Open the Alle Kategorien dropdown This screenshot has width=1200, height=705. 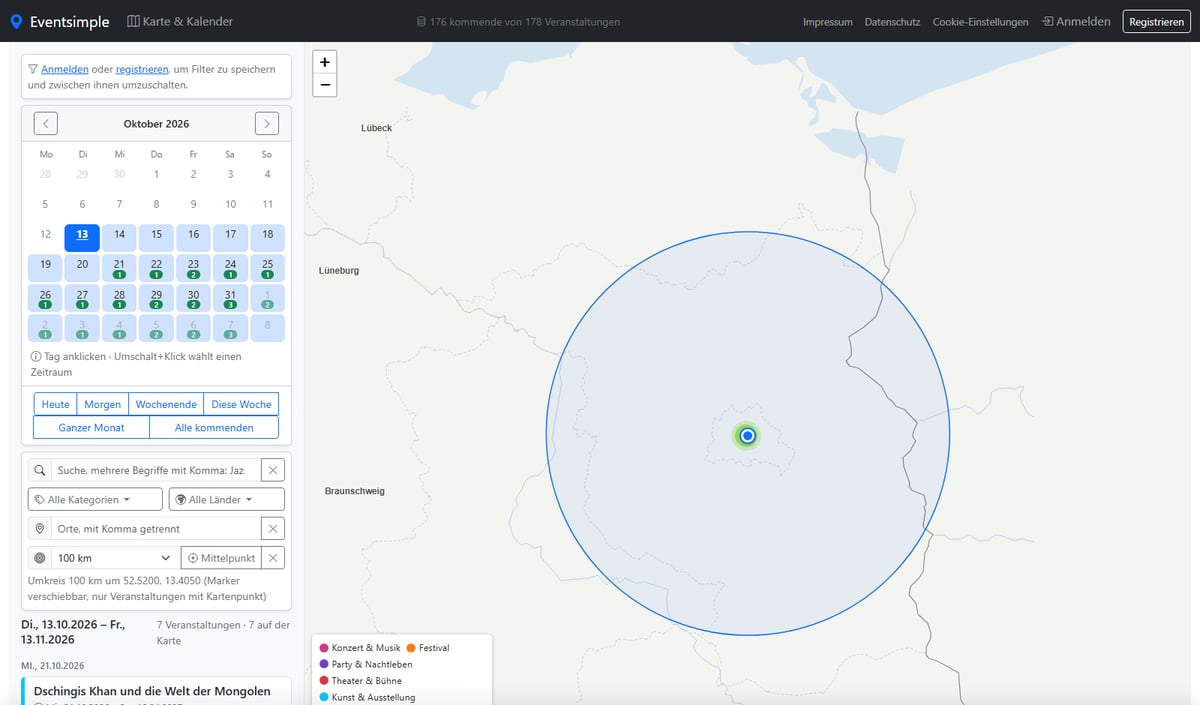click(x=95, y=499)
